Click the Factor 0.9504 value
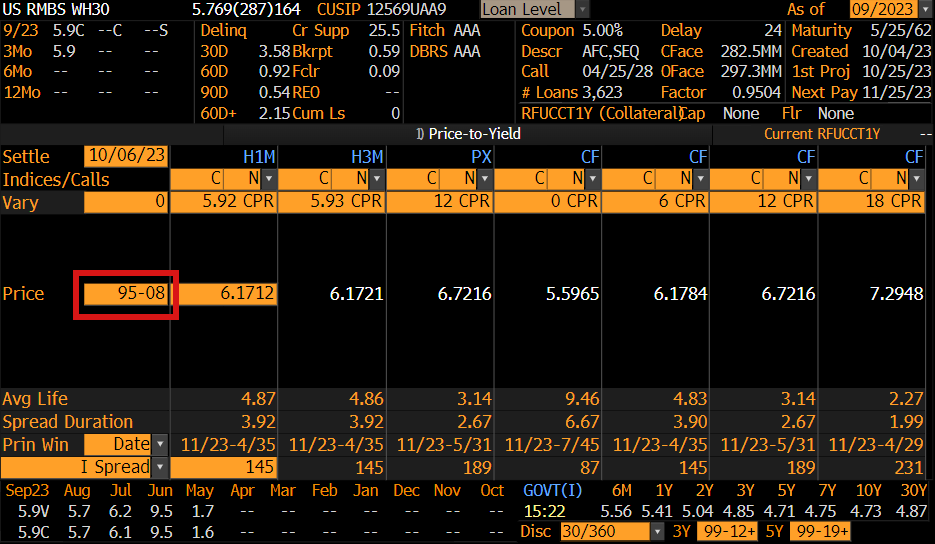Image resolution: width=935 pixels, height=544 pixels. tap(757, 92)
